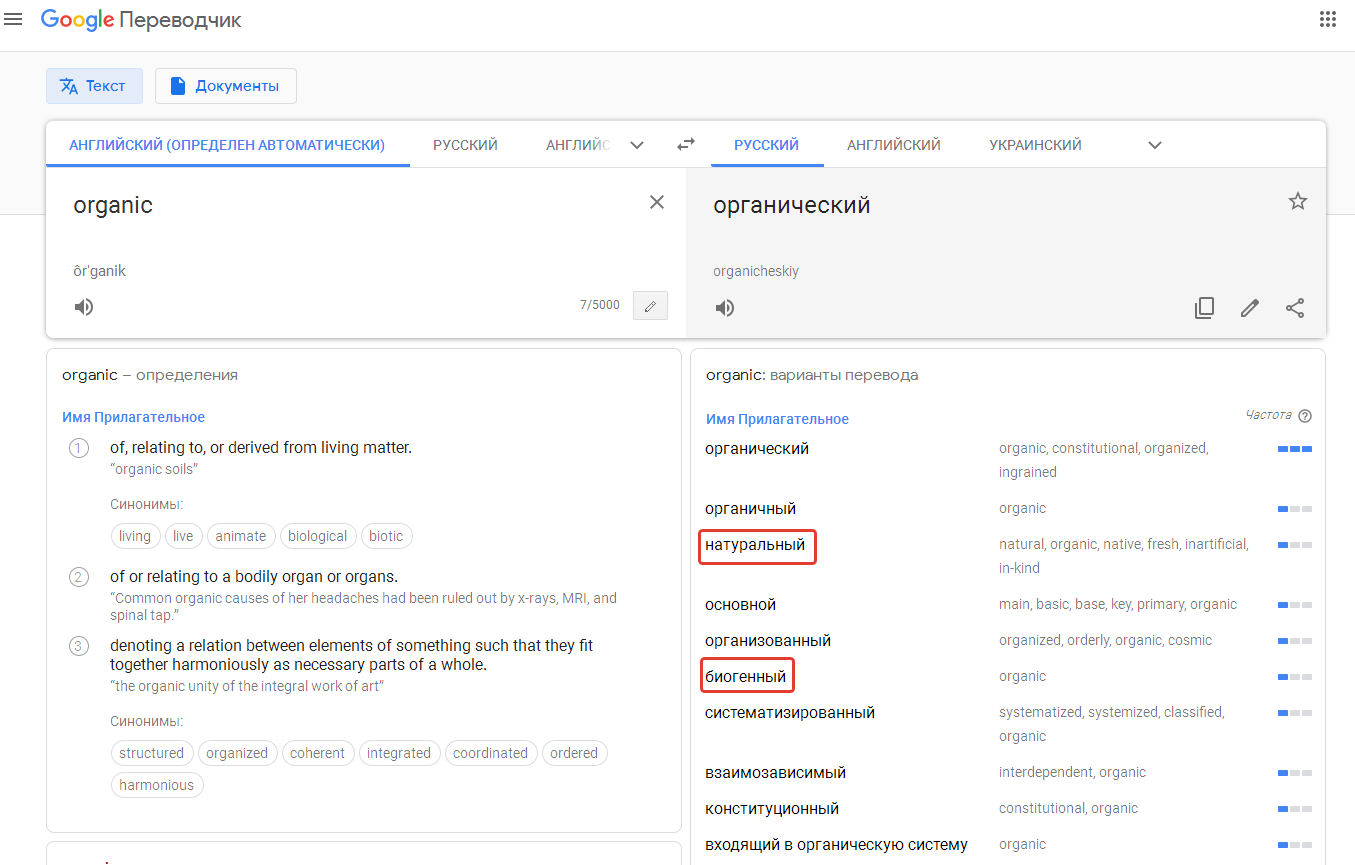Click synonym chip organized
Viewport: 1355px width, 865px height.
[237, 753]
